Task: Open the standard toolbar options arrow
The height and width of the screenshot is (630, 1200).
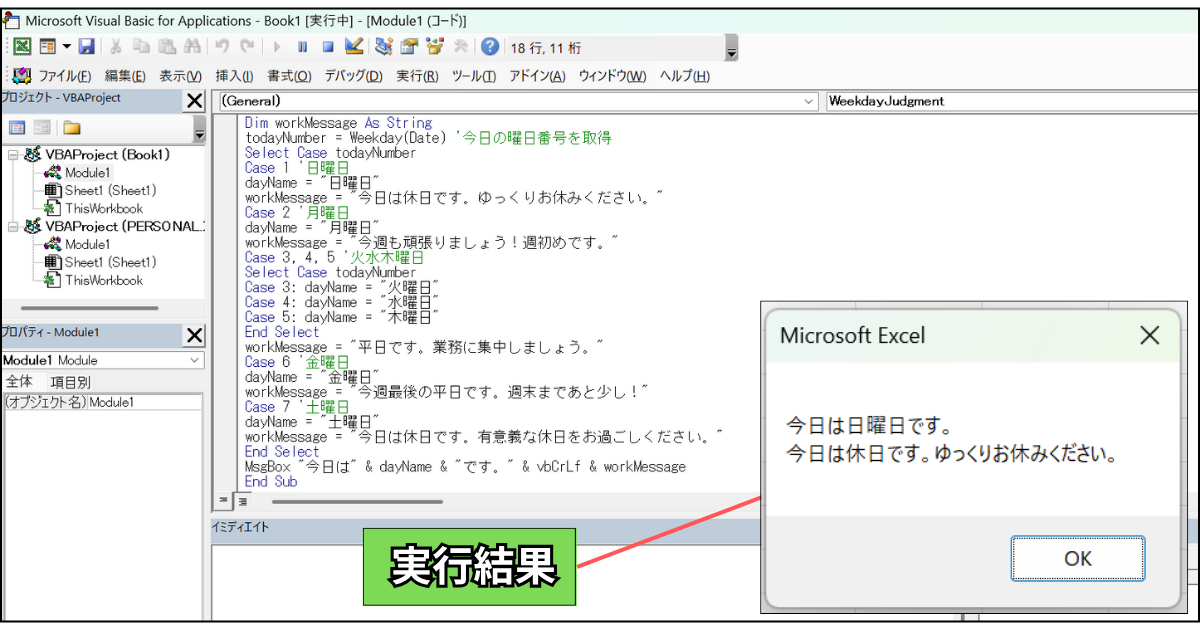Action: click(x=732, y=50)
